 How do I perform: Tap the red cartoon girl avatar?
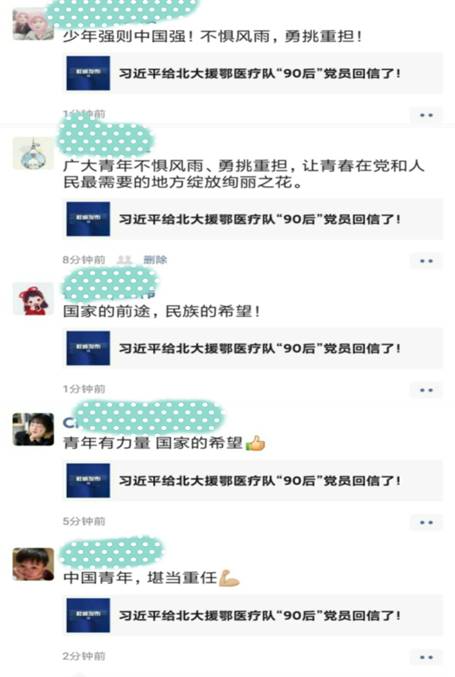coord(33,299)
